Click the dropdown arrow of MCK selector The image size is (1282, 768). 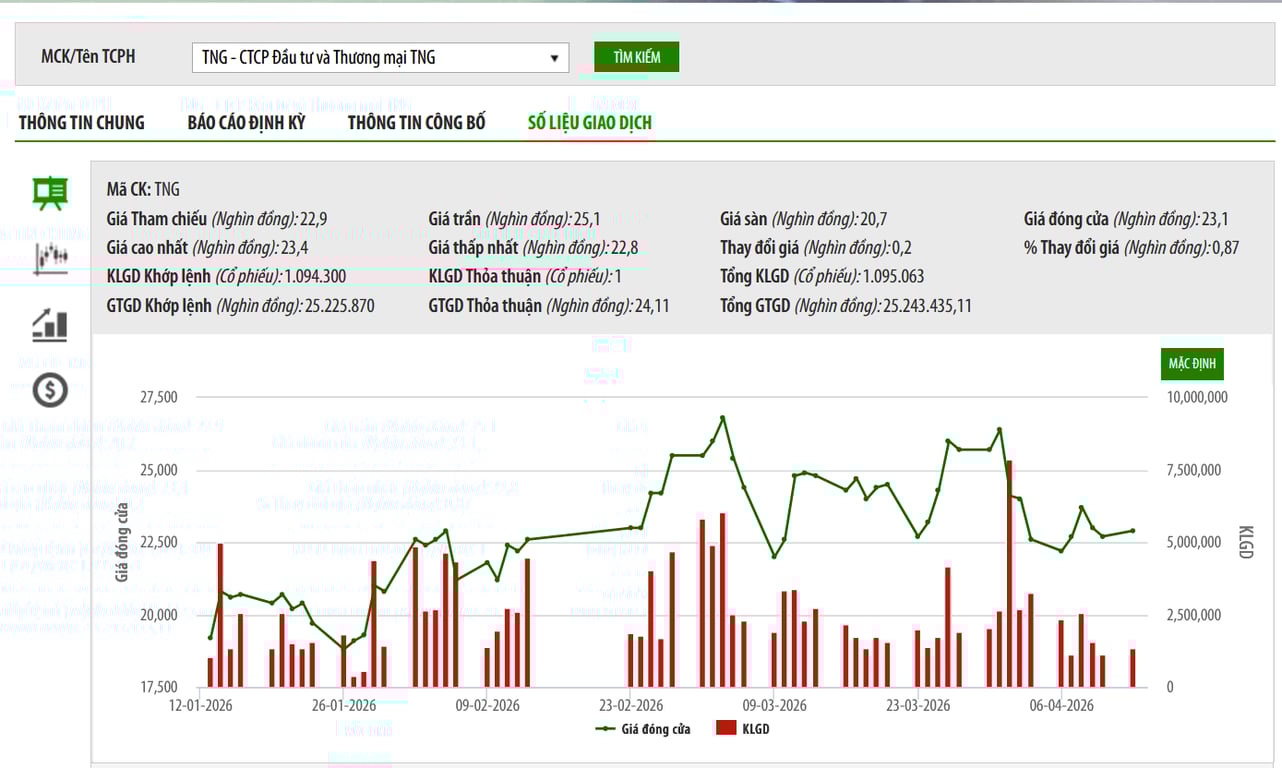(554, 58)
